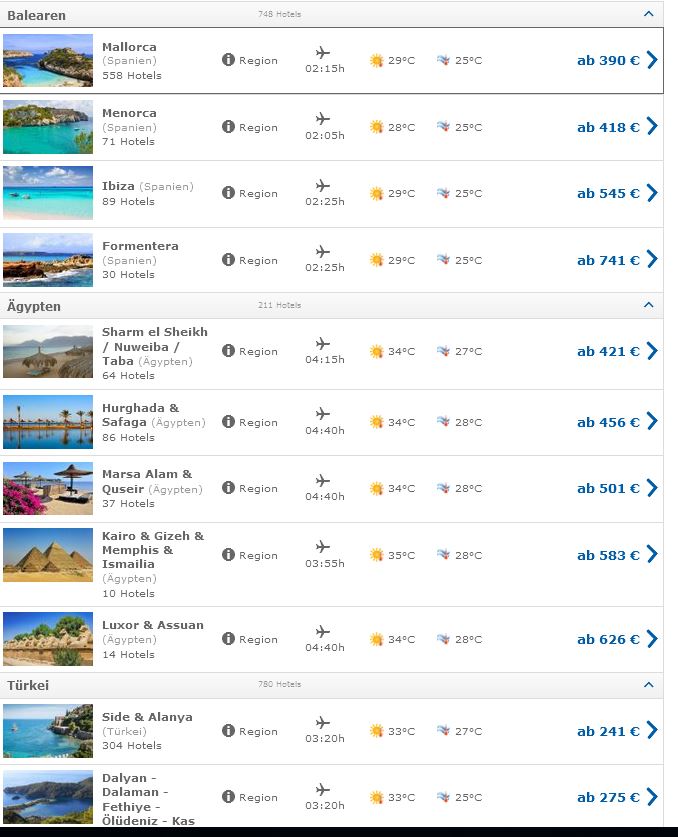Click the info icon in Menorca row
Image resolution: width=678 pixels, height=837 pixels.
click(228, 127)
